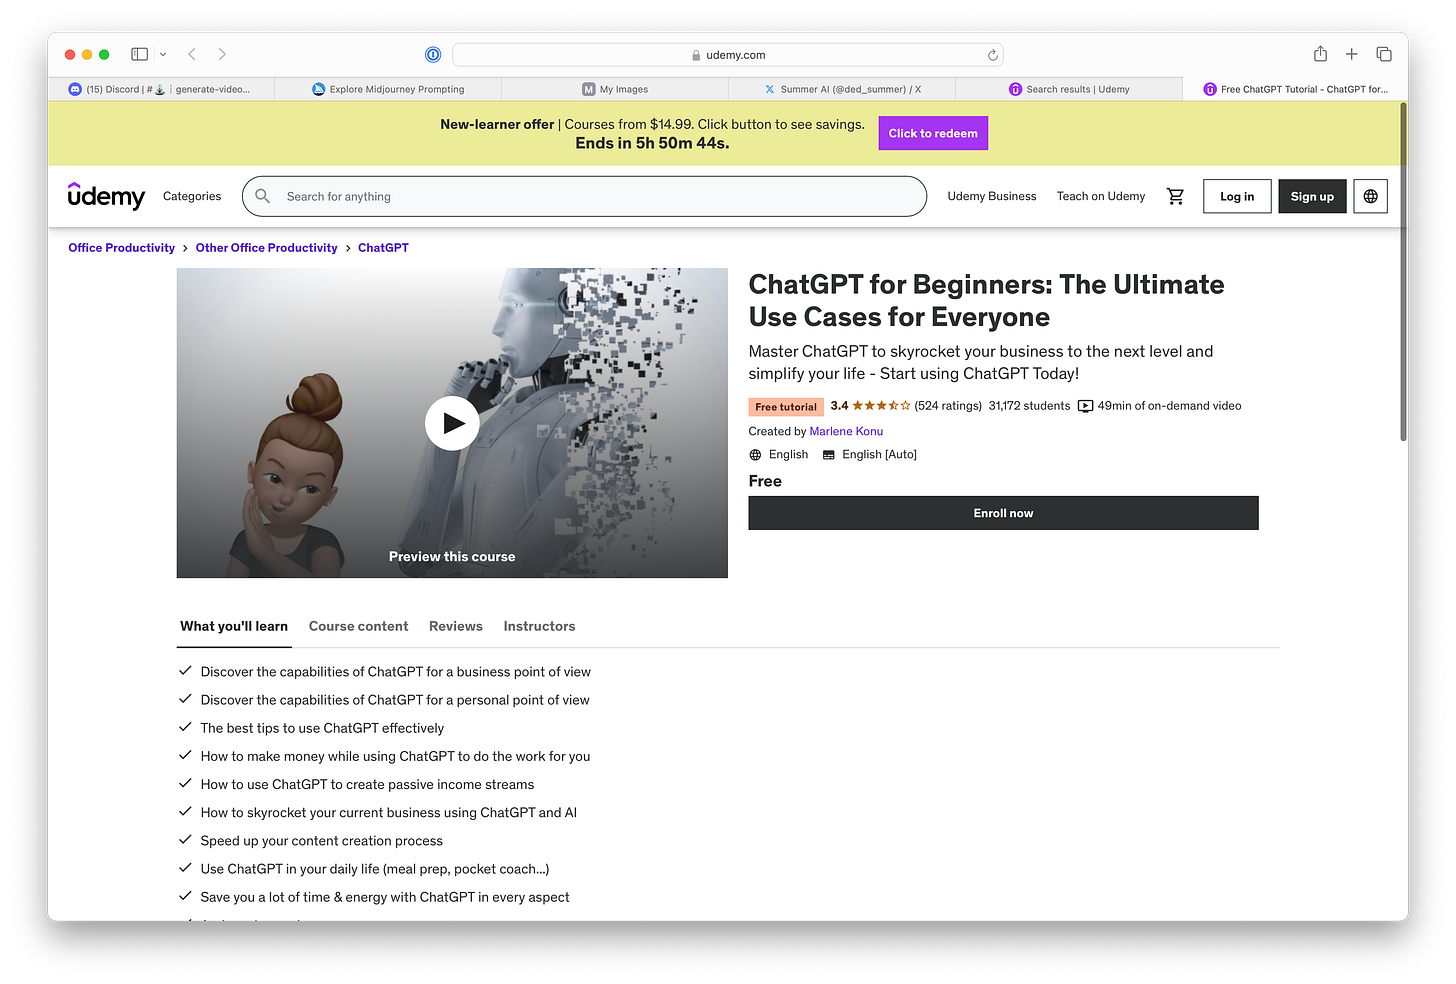The width and height of the screenshot is (1456, 984).
Task: Select the Reviews tab
Action: (x=455, y=626)
